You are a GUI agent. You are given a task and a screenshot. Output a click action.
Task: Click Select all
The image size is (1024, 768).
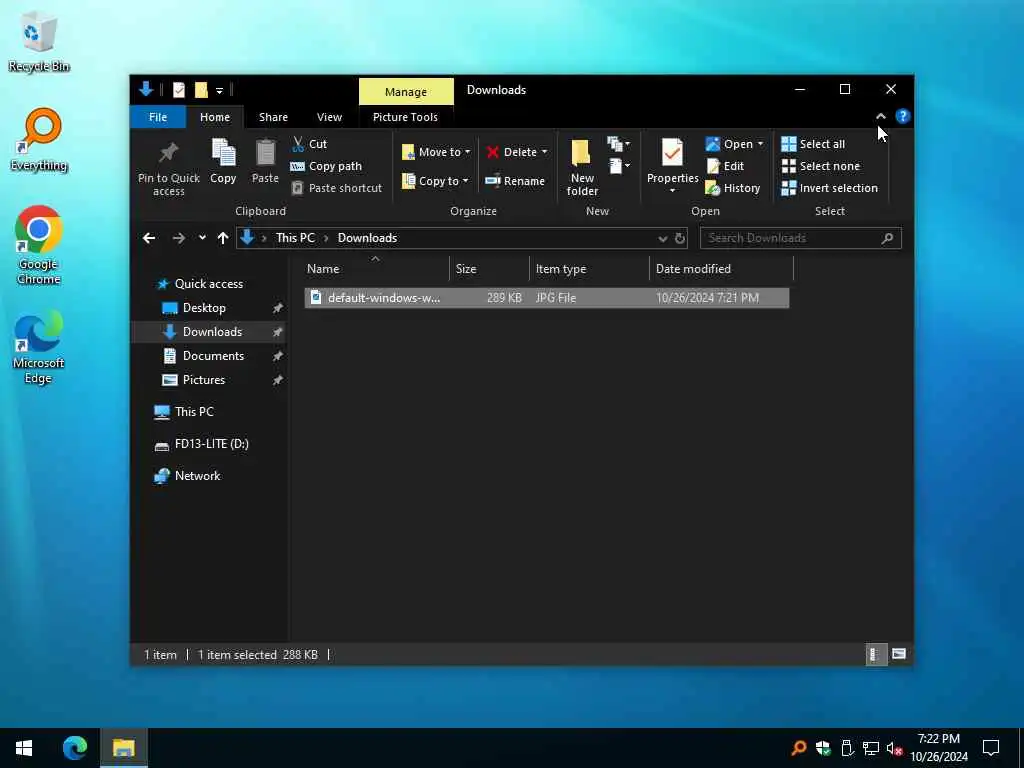tap(813, 144)
